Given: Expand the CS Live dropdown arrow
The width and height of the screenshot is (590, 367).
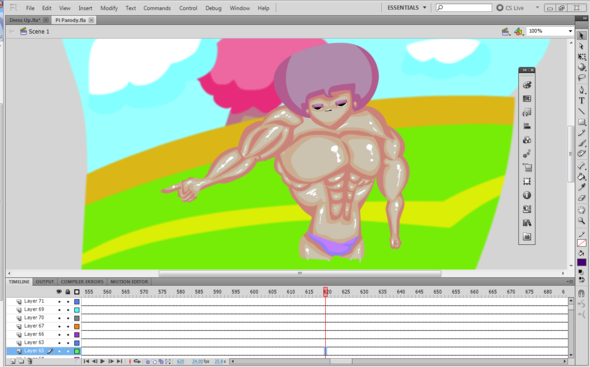Looking at the screenshot, I should (537, 8).
